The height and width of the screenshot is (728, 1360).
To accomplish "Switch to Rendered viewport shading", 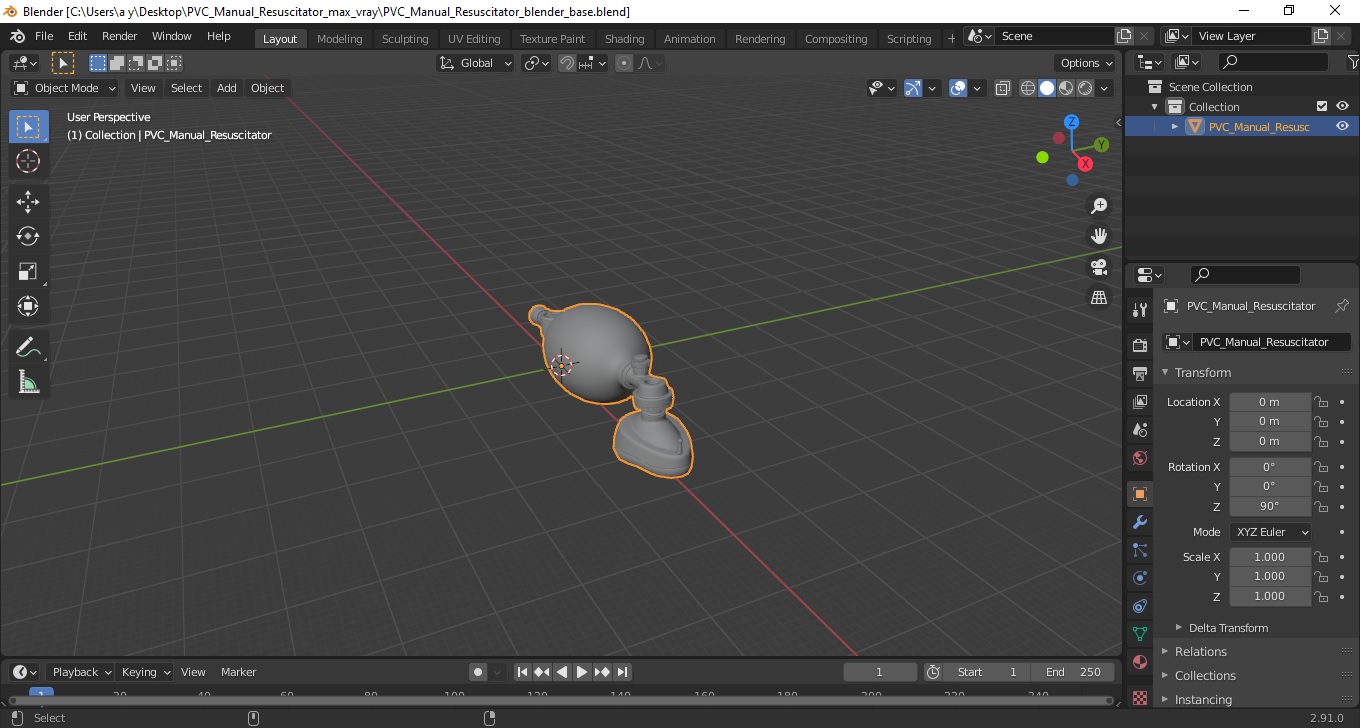I will click(x=1085, y=88).
